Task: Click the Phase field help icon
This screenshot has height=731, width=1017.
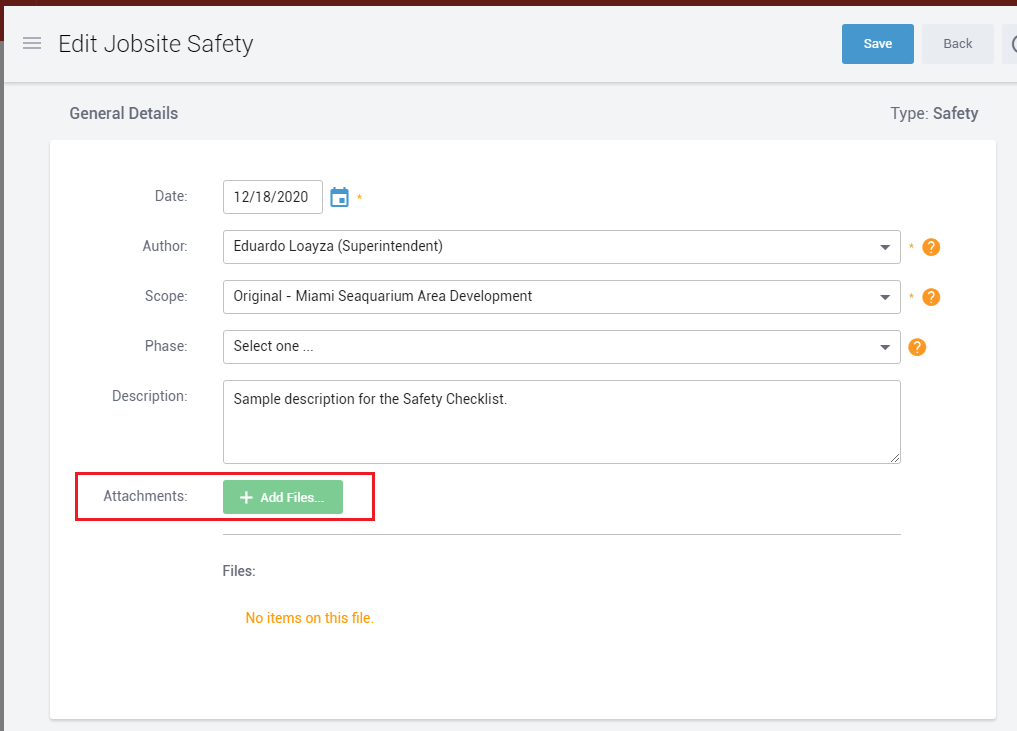Action: (917, 347)
